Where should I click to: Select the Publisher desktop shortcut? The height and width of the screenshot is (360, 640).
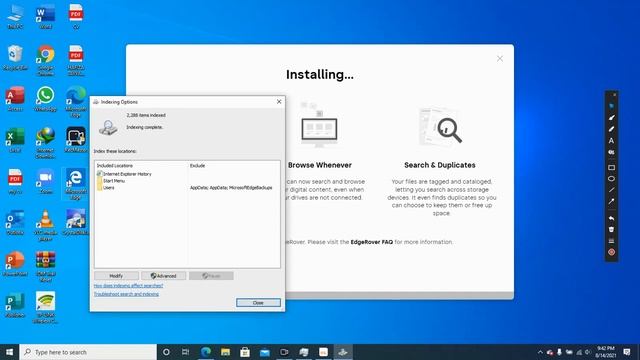point(15,305)
